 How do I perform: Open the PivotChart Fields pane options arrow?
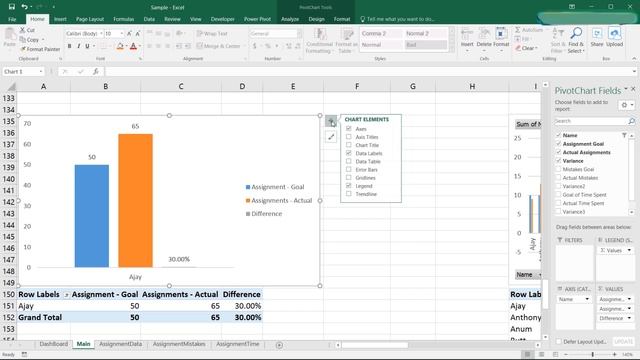pyautogui.click(x=626, y=89)
